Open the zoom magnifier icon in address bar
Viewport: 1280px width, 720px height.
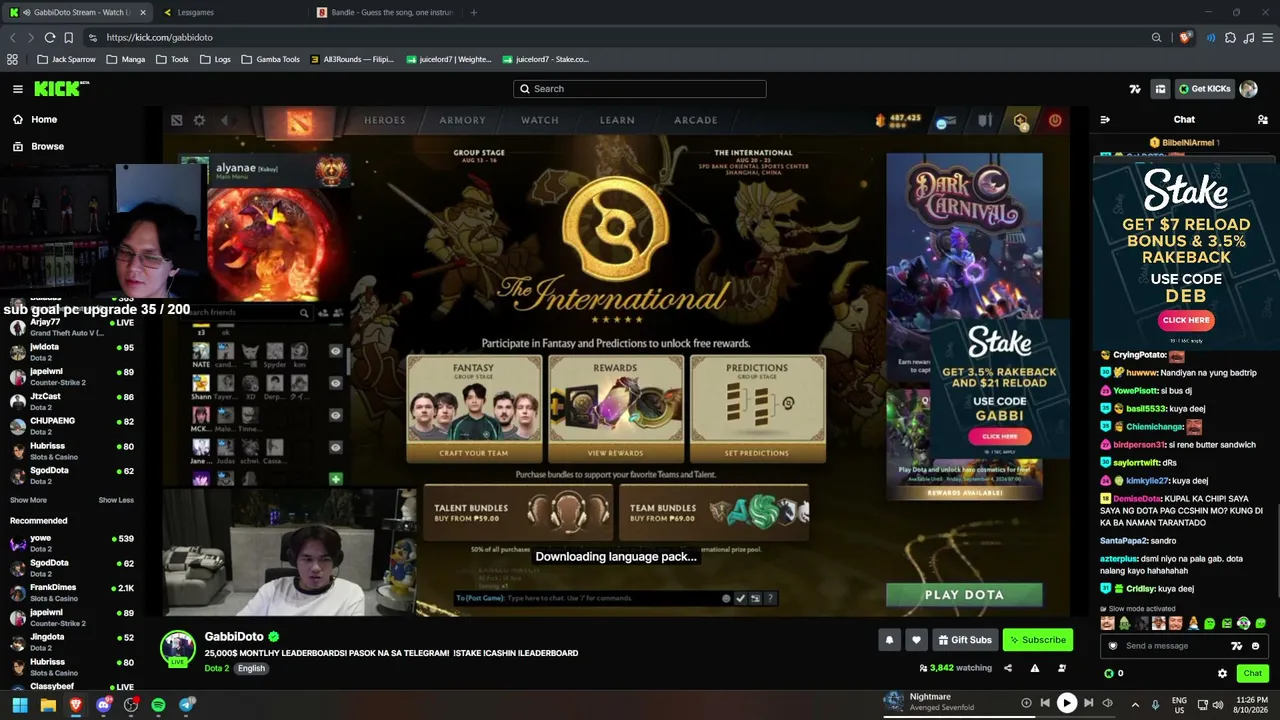tap(1156, 37)
